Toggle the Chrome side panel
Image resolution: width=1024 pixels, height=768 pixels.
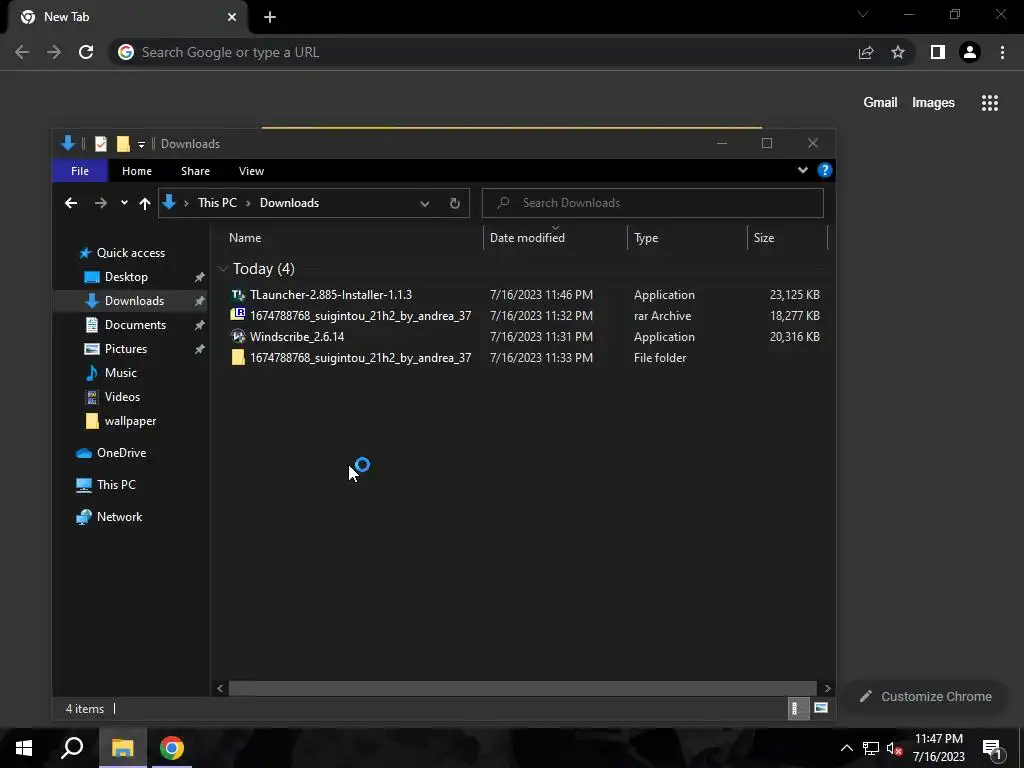pos(938,52)
